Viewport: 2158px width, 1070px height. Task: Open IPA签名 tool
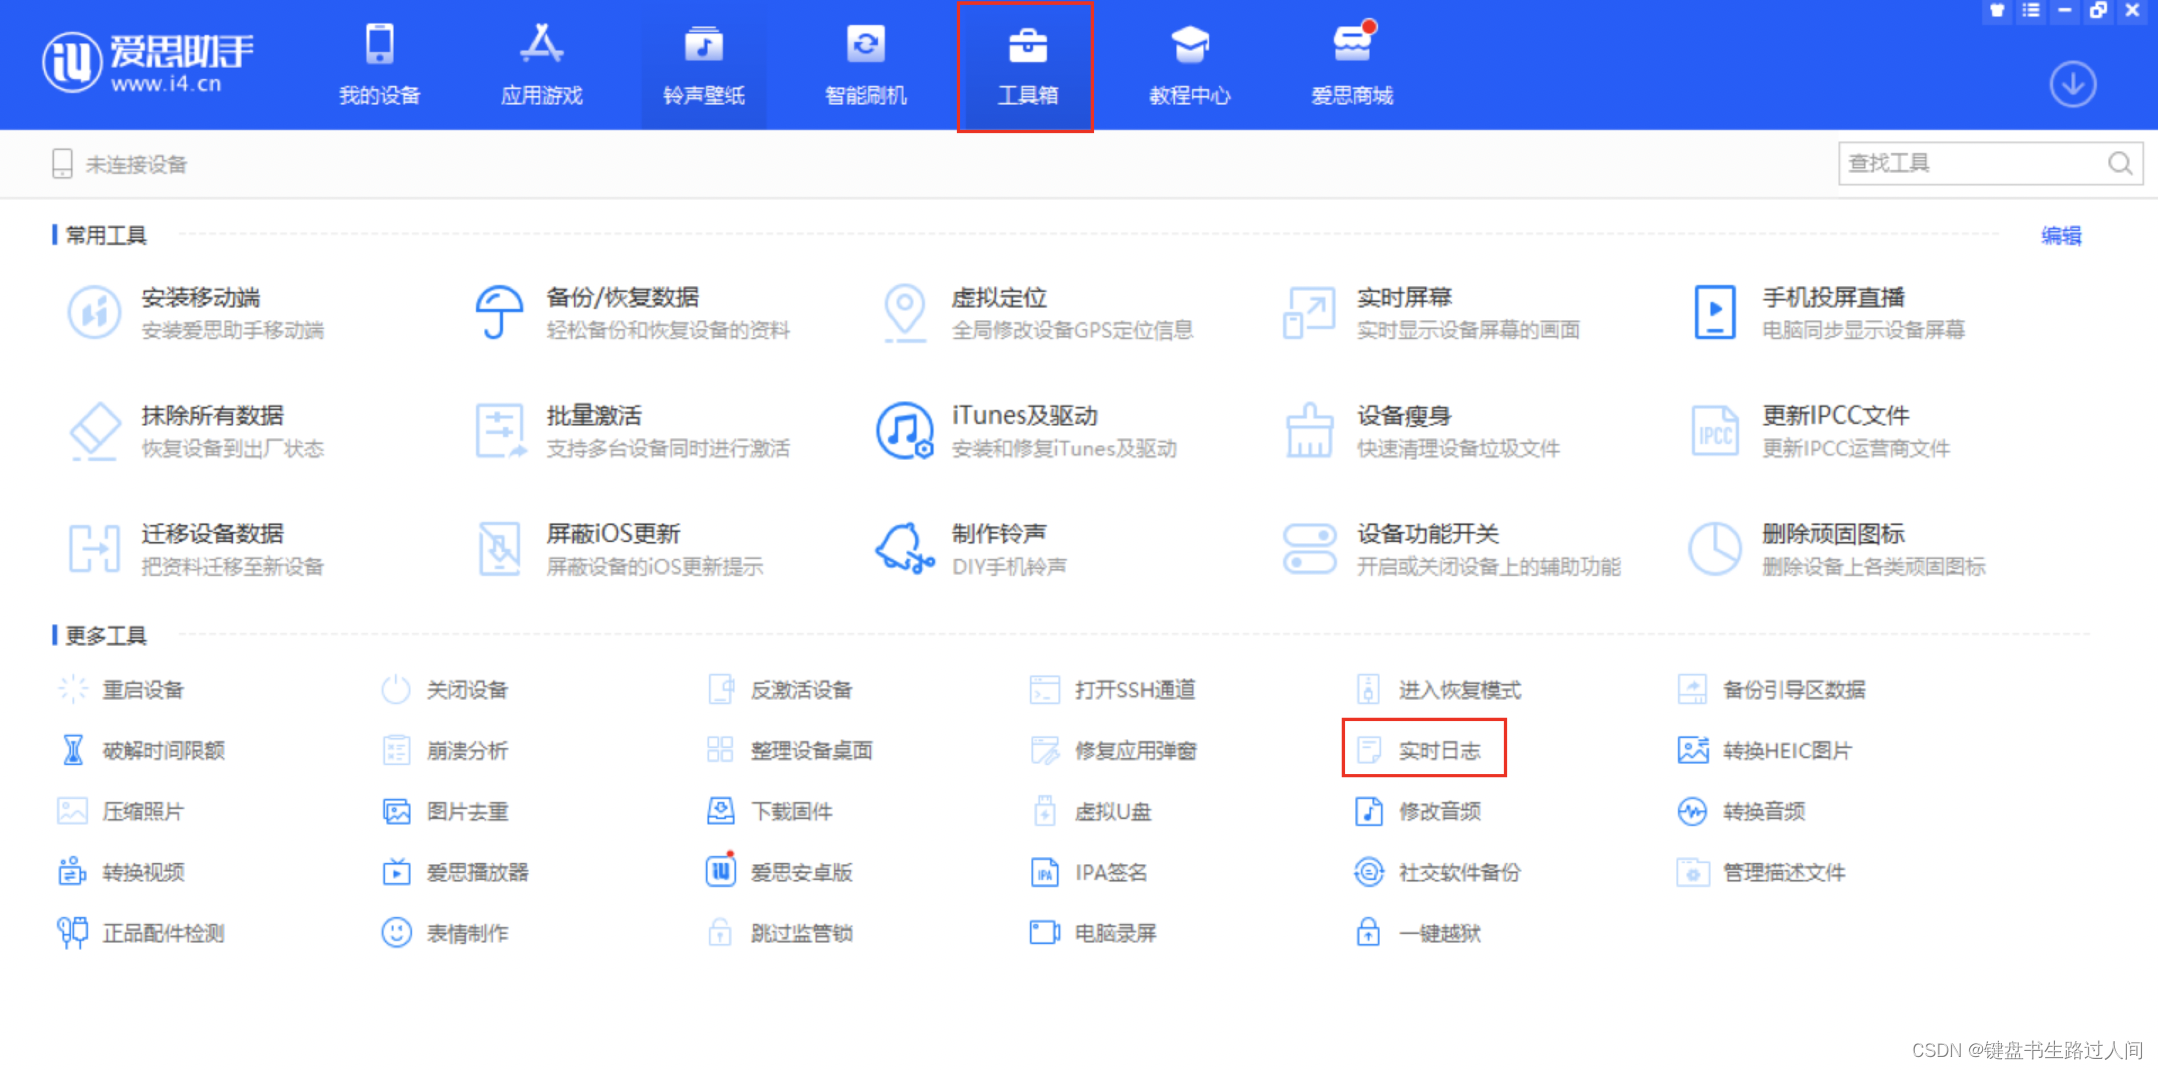coord(1089,872)
